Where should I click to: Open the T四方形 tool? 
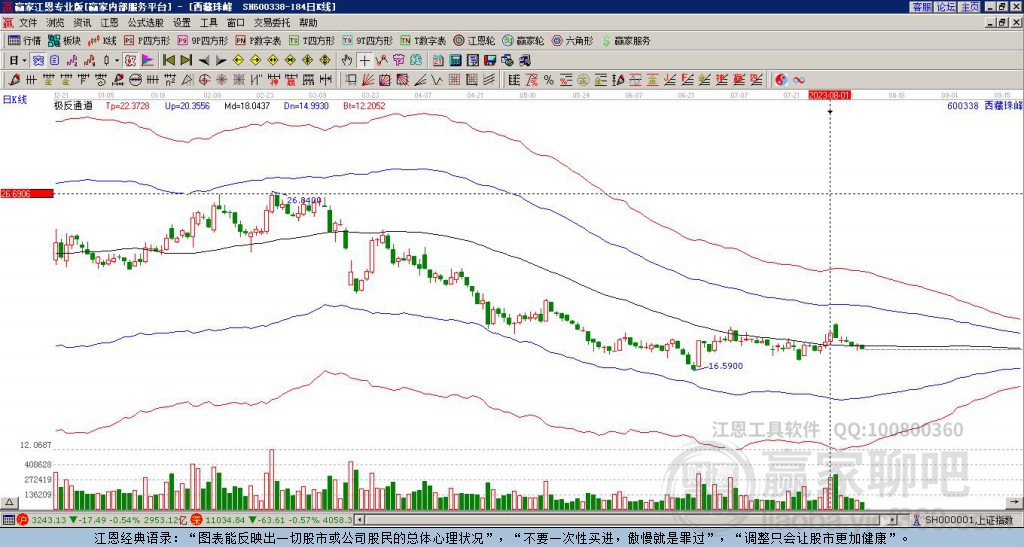point(313,40)
